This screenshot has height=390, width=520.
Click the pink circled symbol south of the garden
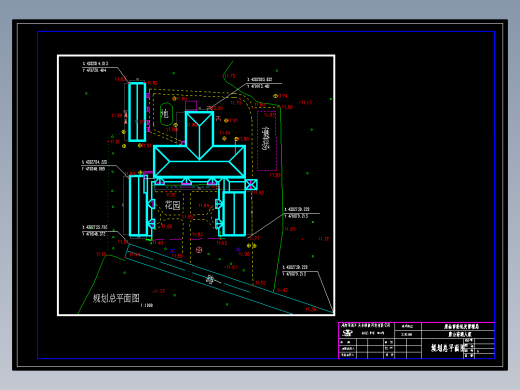click(199, 249)
